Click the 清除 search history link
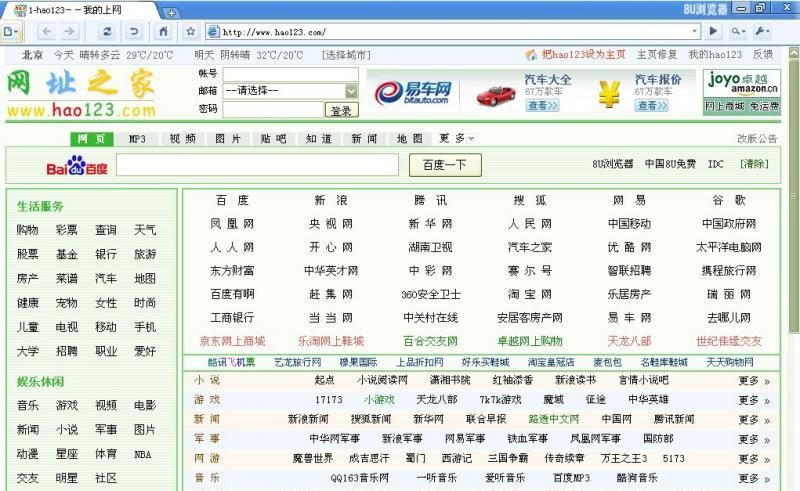This screenshot has height=491, width=800. pyautogui.click(x=754, y=164)
